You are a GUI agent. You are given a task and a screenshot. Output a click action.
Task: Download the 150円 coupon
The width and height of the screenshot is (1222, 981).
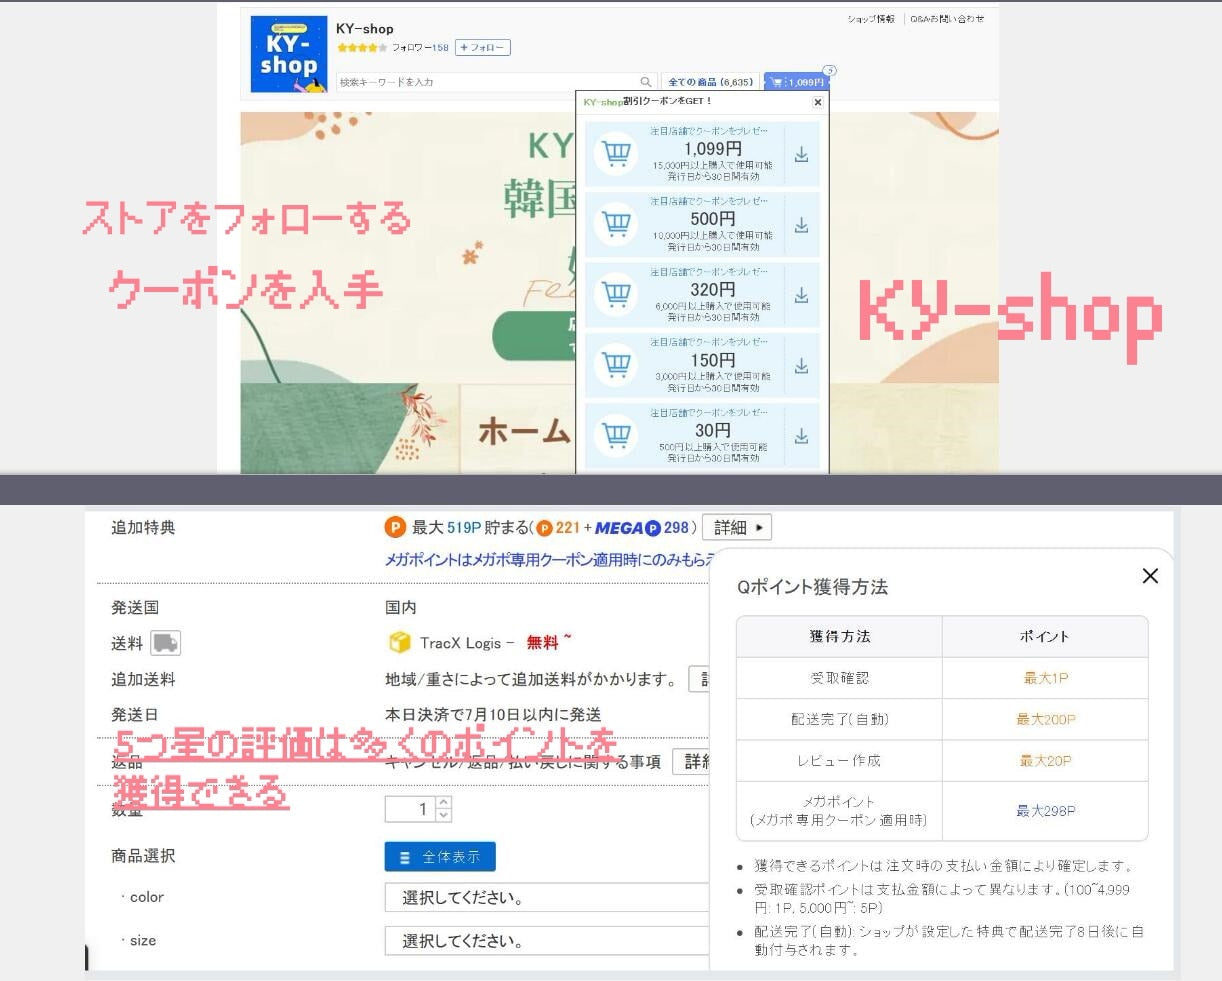point(801,367)
